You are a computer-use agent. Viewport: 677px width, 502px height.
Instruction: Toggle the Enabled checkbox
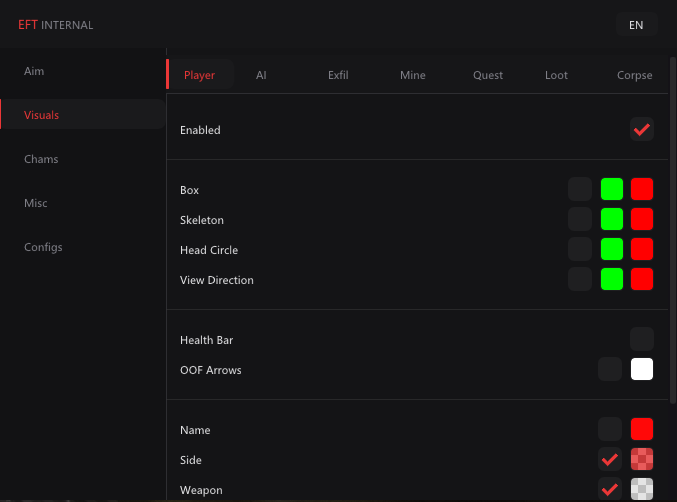coord(642,129)
